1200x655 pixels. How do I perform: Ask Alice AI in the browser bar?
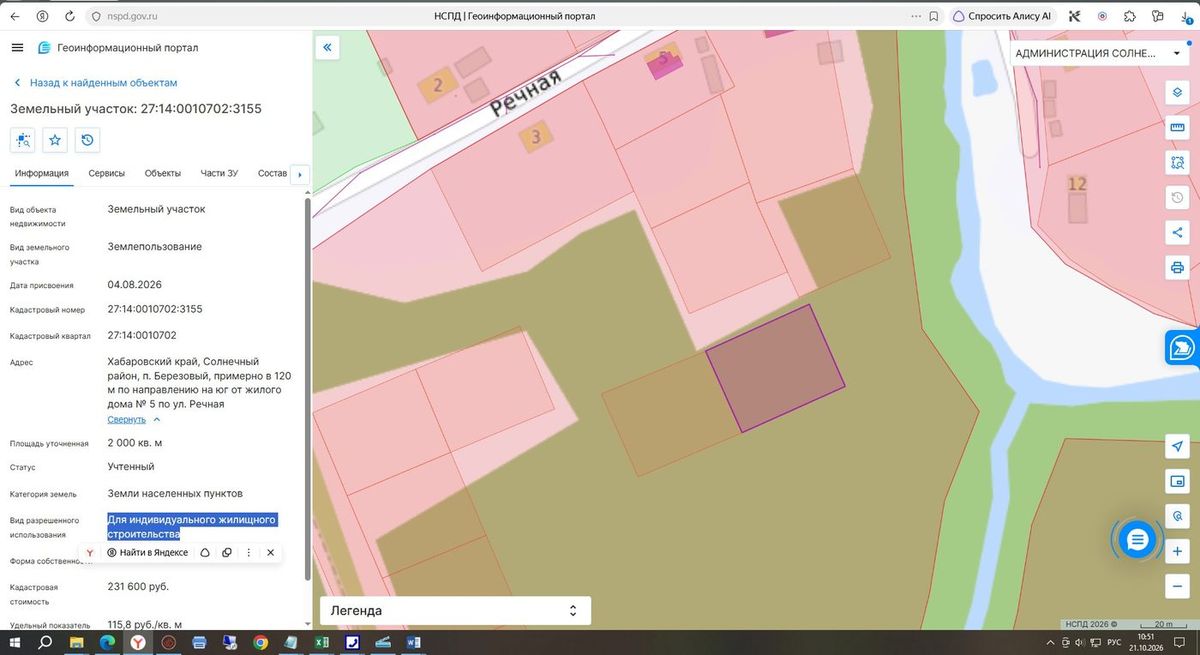pyautogui.click(x=1001, y=16)
